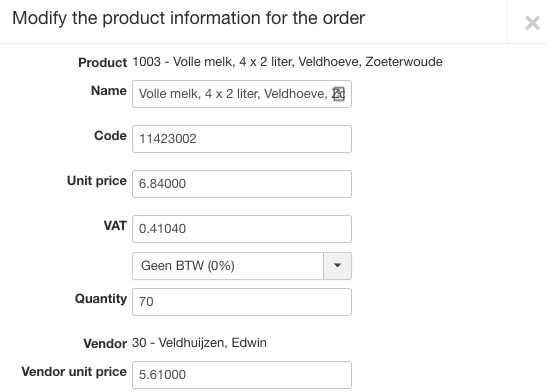Click the bold Name label
Viewport: 547px width, 392px height.
pyautogui.click(x=109, y=91)
